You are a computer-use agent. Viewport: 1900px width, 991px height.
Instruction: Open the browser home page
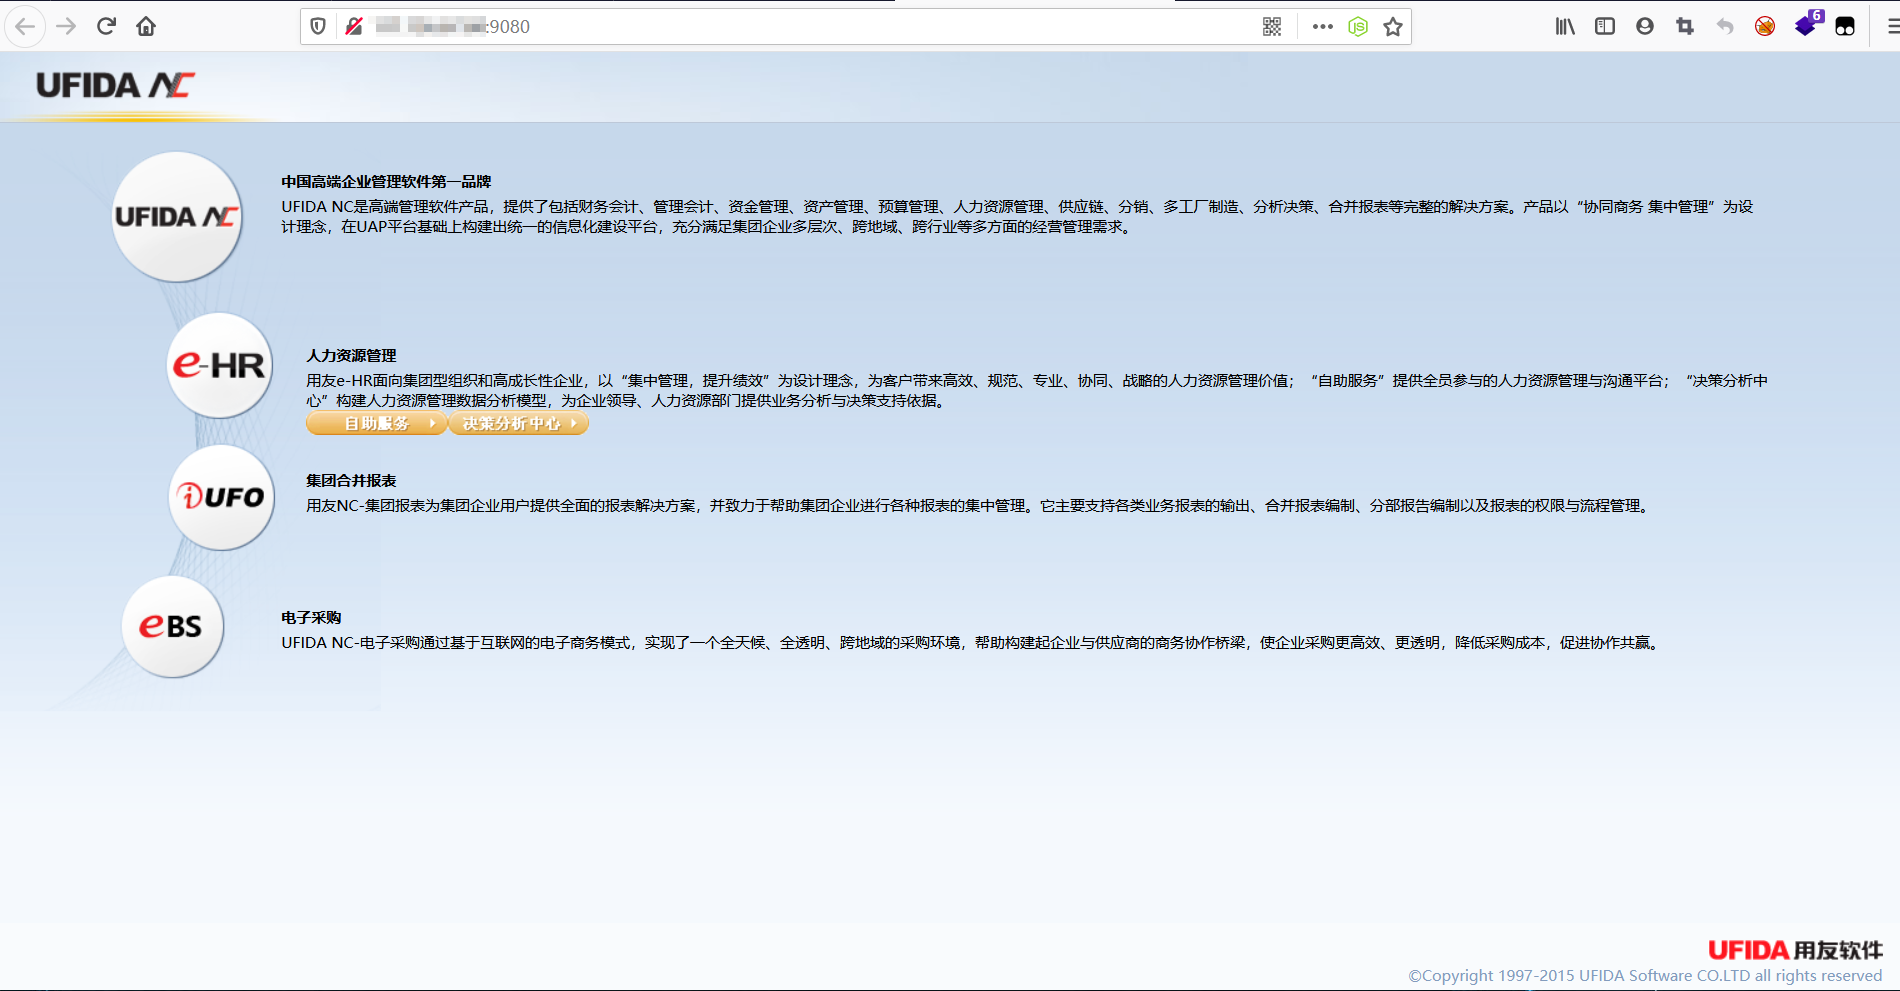(146, 27)
